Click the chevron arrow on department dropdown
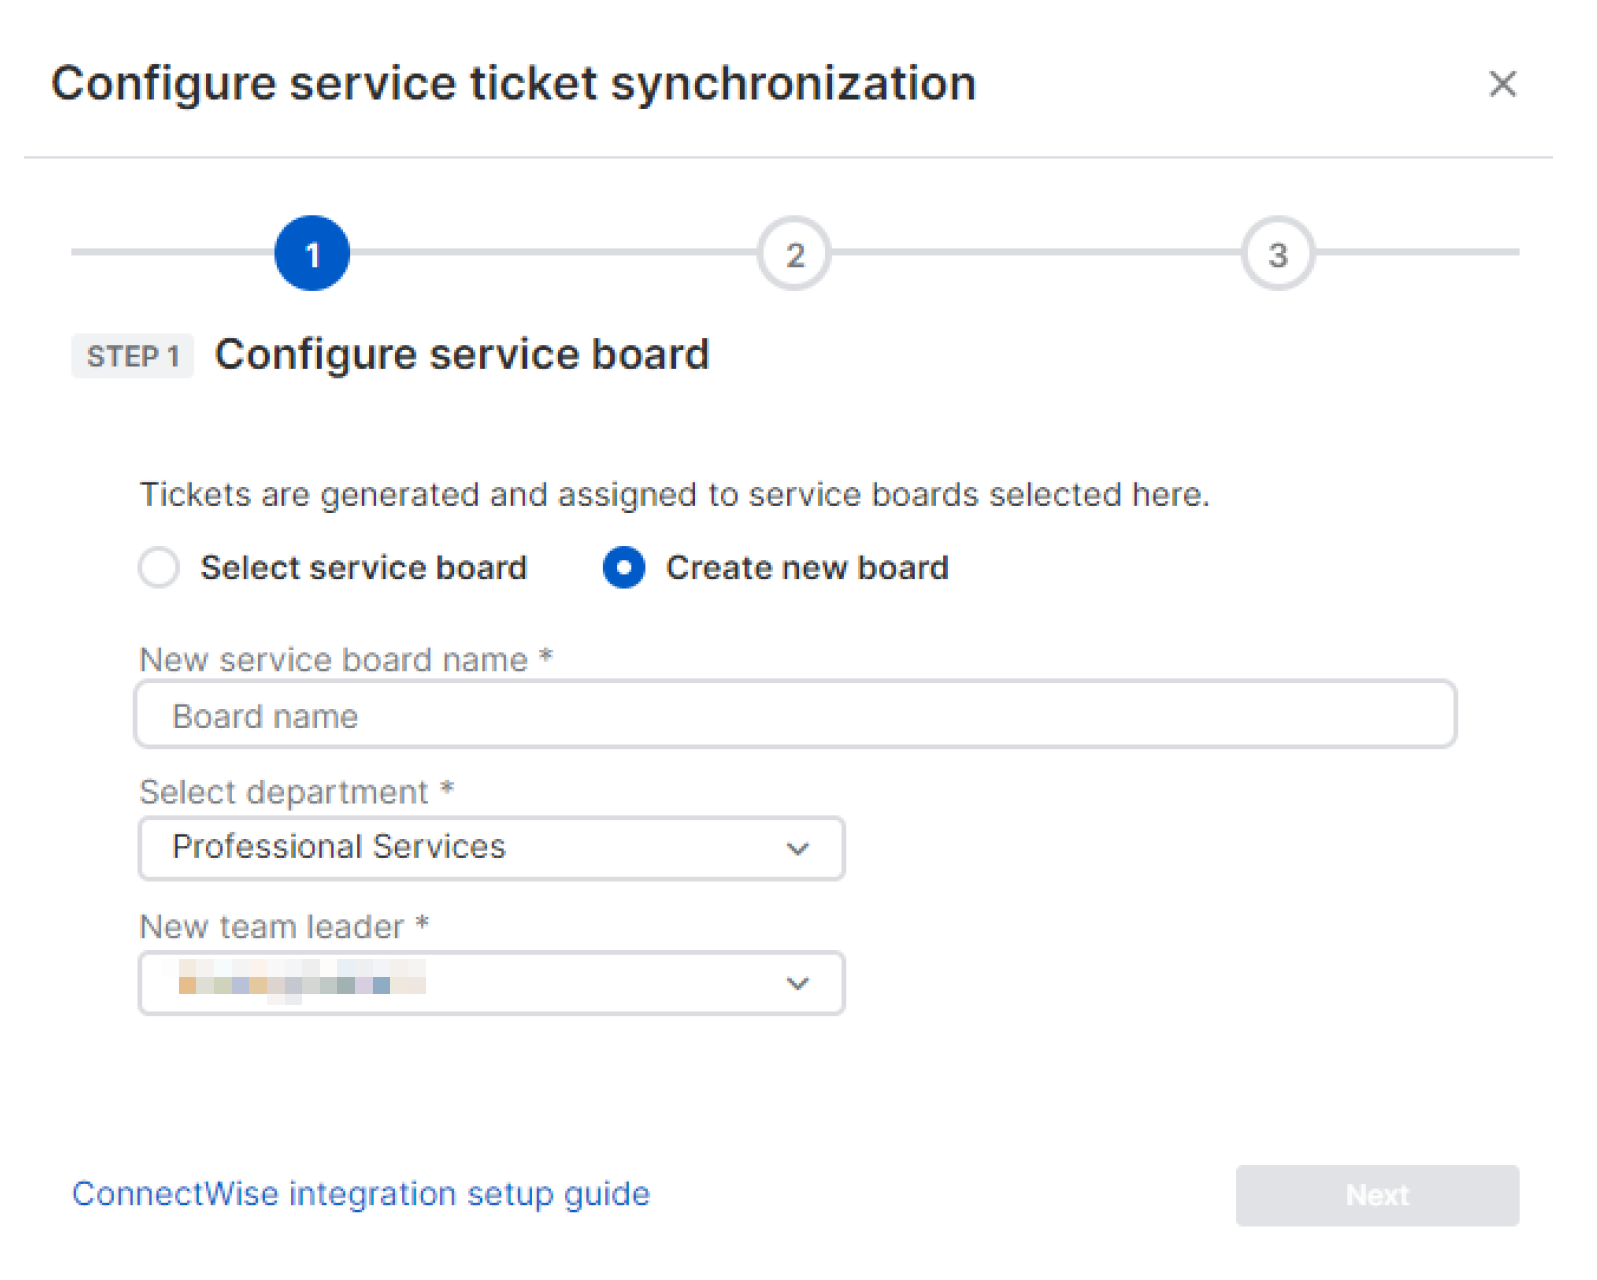The height and width of the screenshot is (1280, 1597). click(797, 849)
